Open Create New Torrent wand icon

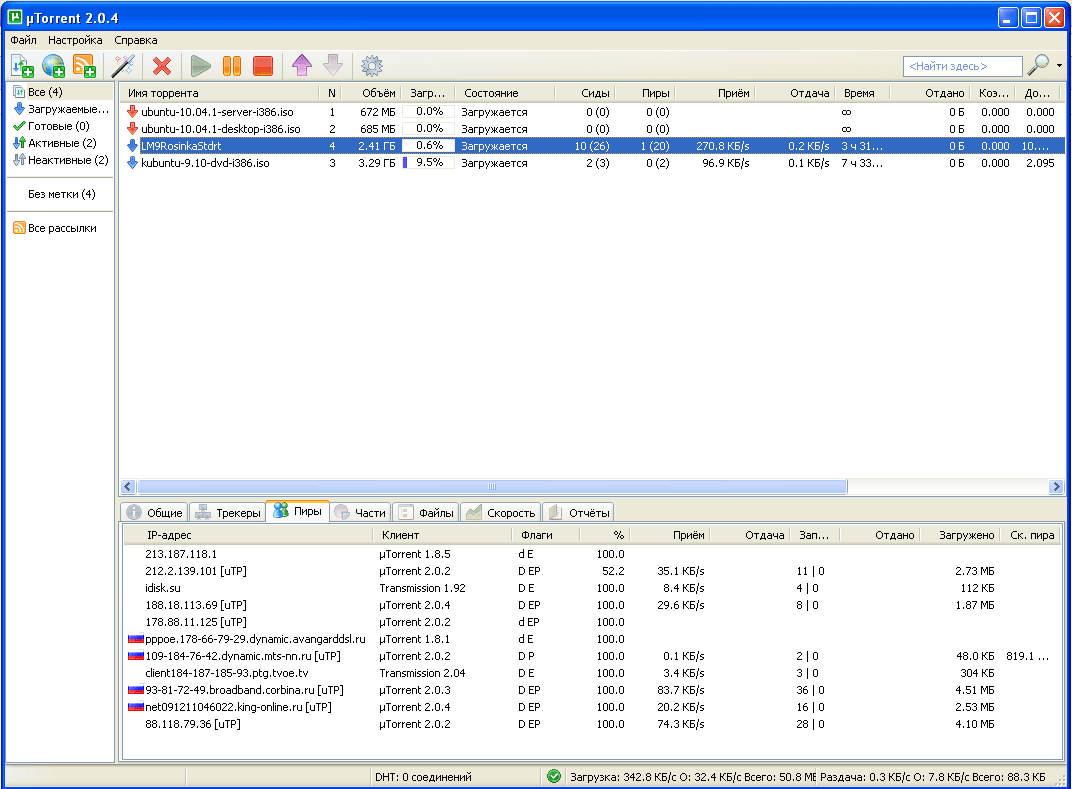[123, 66]
